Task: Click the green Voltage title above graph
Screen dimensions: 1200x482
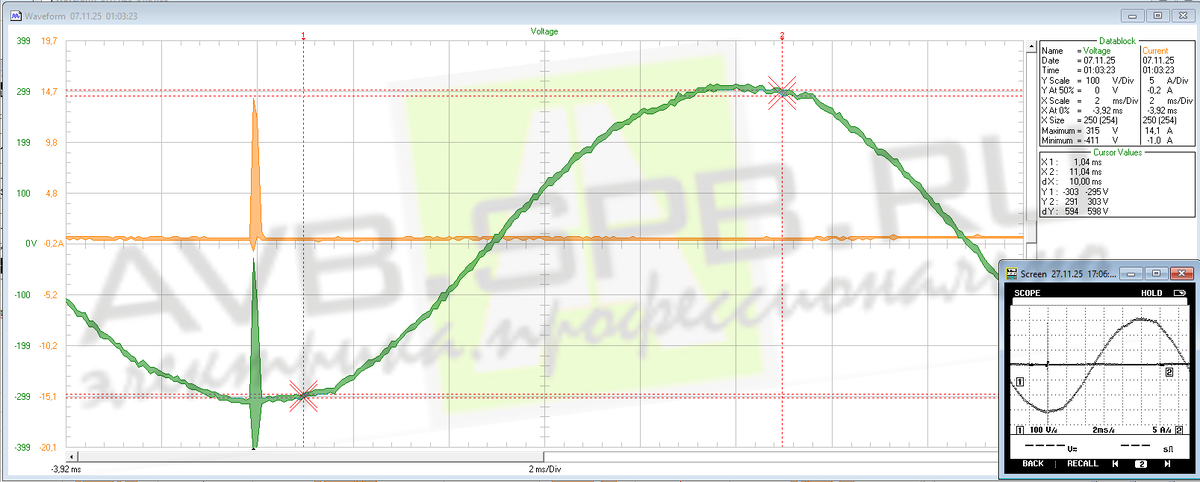Action: click(544, 31)
